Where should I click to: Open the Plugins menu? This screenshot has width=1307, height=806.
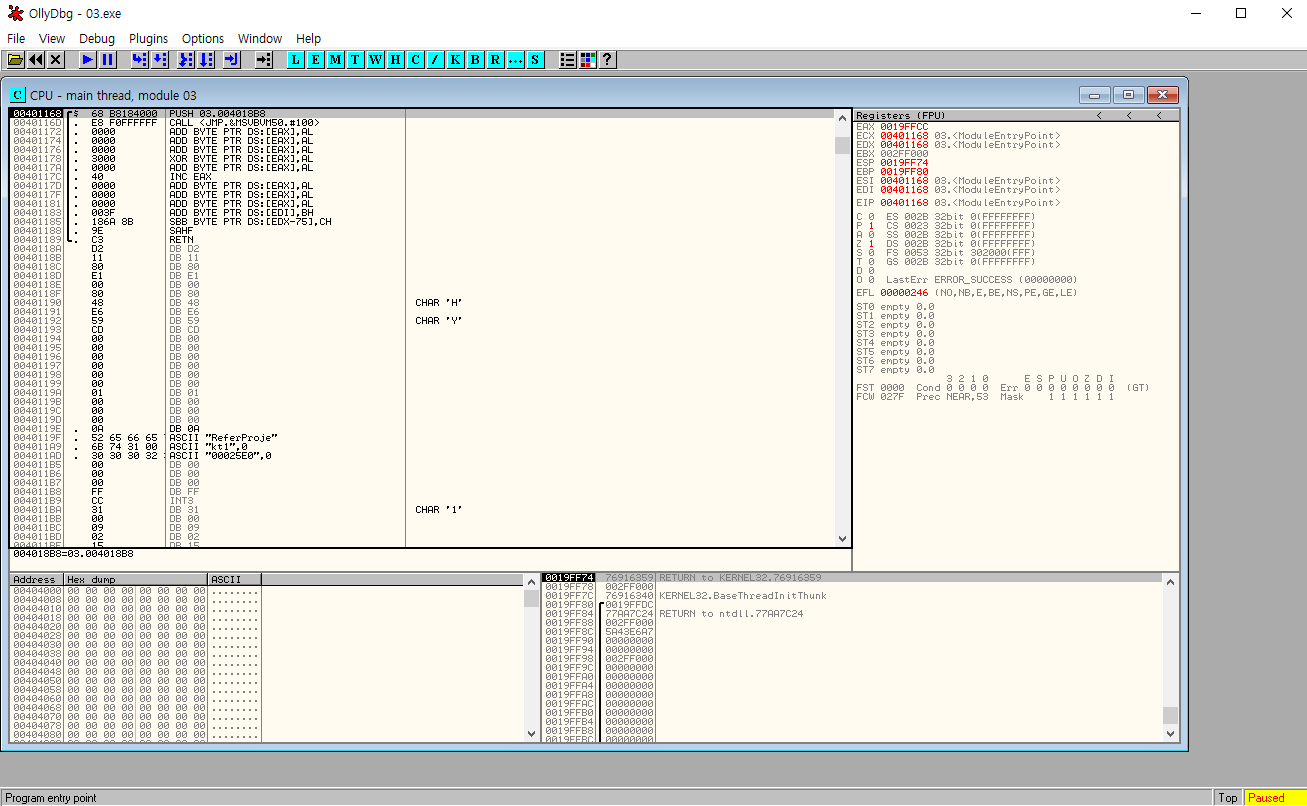(148, 38)
